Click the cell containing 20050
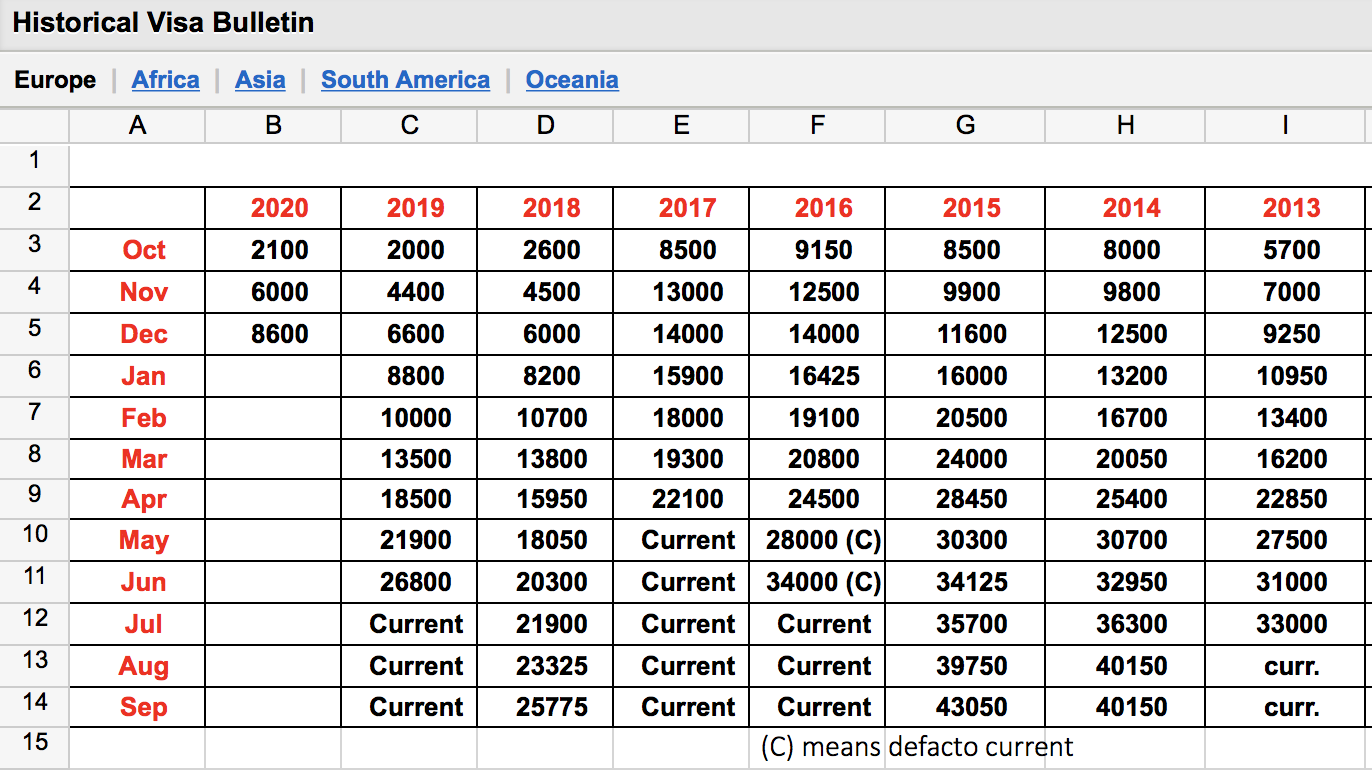The width and height of the screenshot is (1372, 778). (x=1125, y=459)
